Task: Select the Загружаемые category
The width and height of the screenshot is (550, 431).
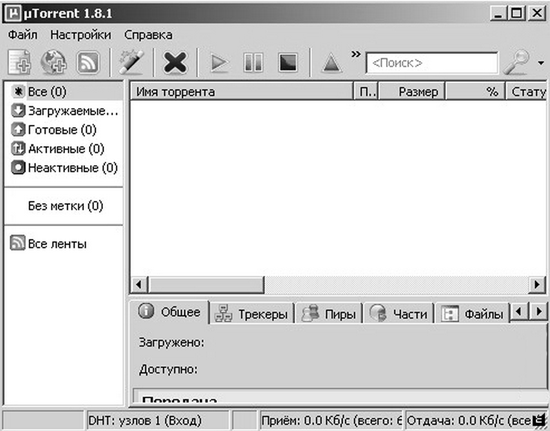Action: click(x=64, y=111)
